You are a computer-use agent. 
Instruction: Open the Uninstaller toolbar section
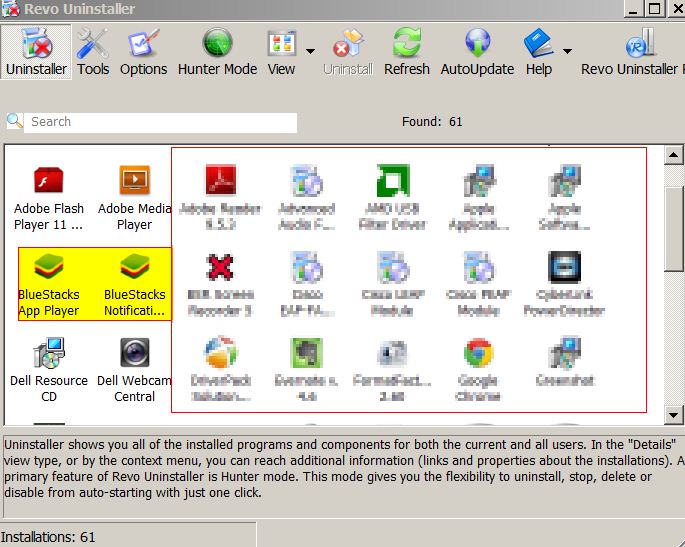36,52
